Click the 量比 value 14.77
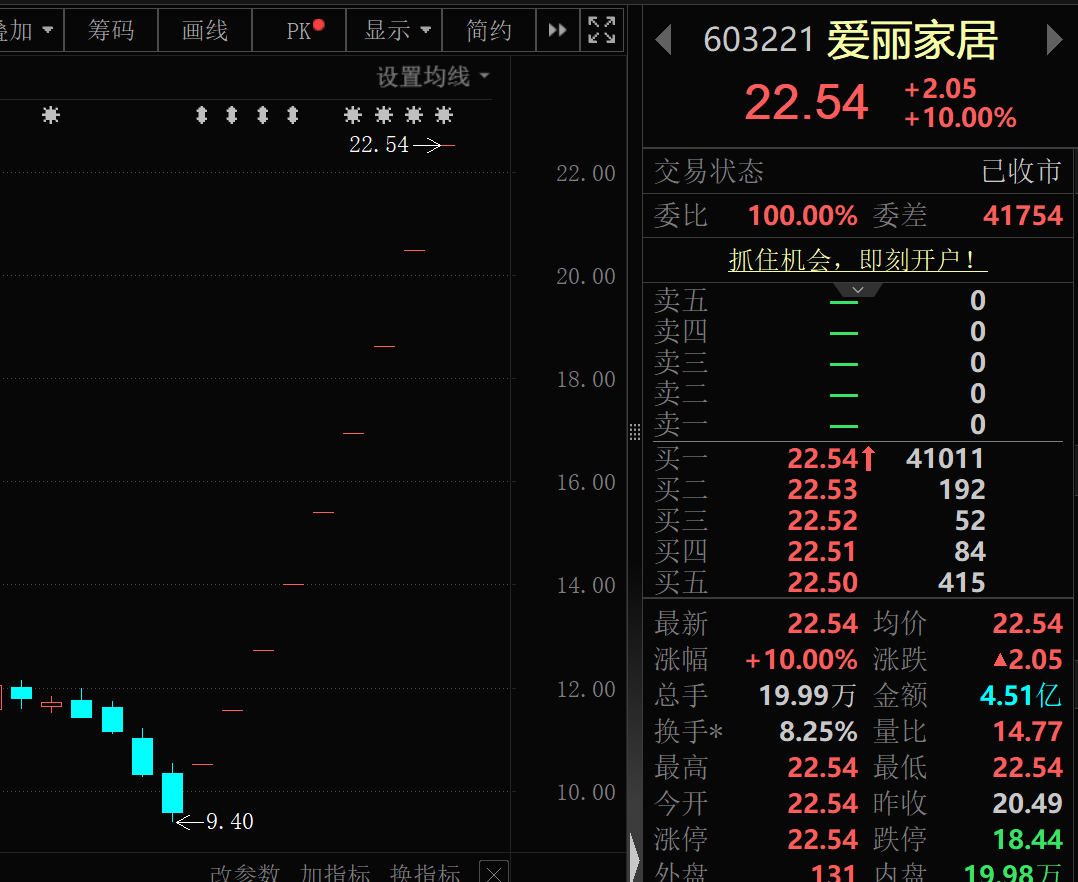Image resolution: width=1078 pixels, height=882 pixels. (x=1028, y=731)
